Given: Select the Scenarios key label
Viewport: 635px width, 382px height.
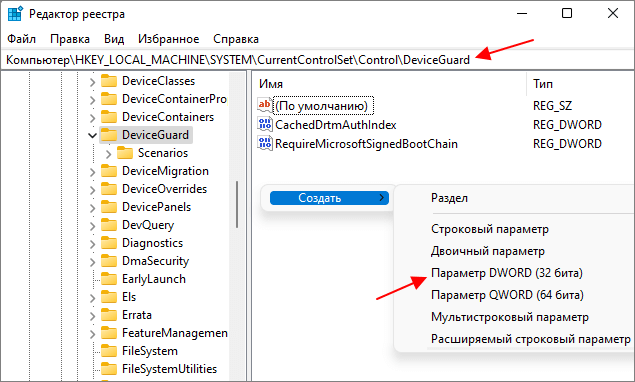Looking at the screenshot, I should click(163, 153).
